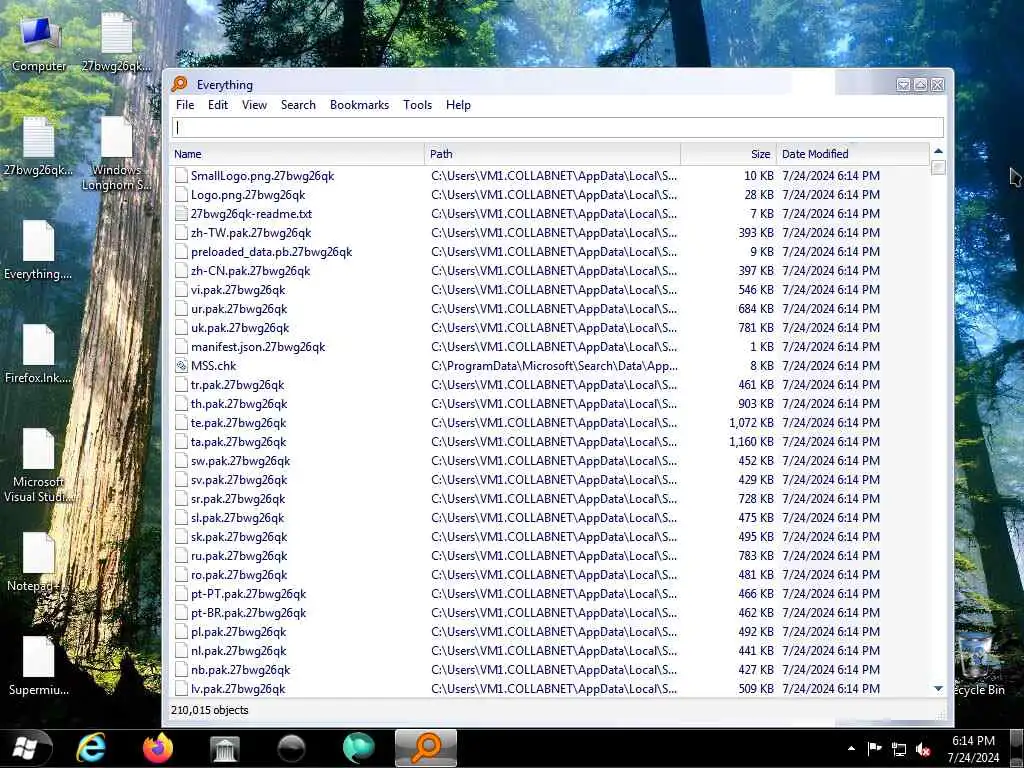Click the file icon of 27bwg26qk-readme.txt
Screen dimensions: 1024x768
tap(182, 214)
